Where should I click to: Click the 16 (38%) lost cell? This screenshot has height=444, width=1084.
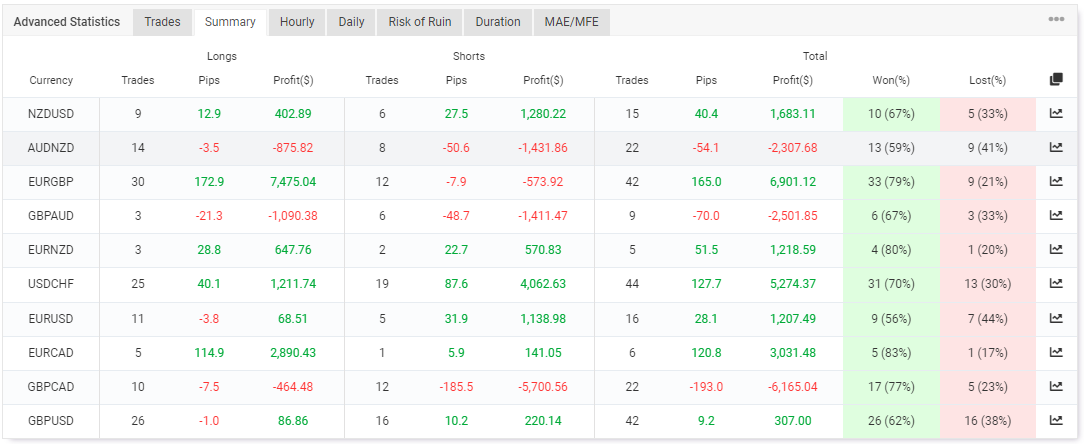987,420
